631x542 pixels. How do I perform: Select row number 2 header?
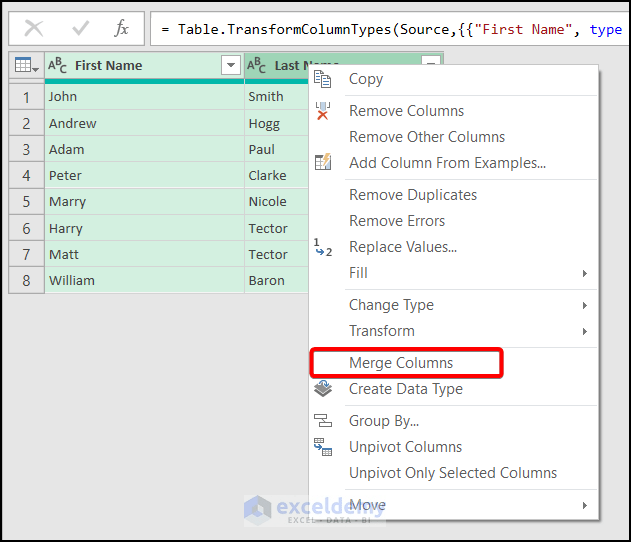pos(26,123)
